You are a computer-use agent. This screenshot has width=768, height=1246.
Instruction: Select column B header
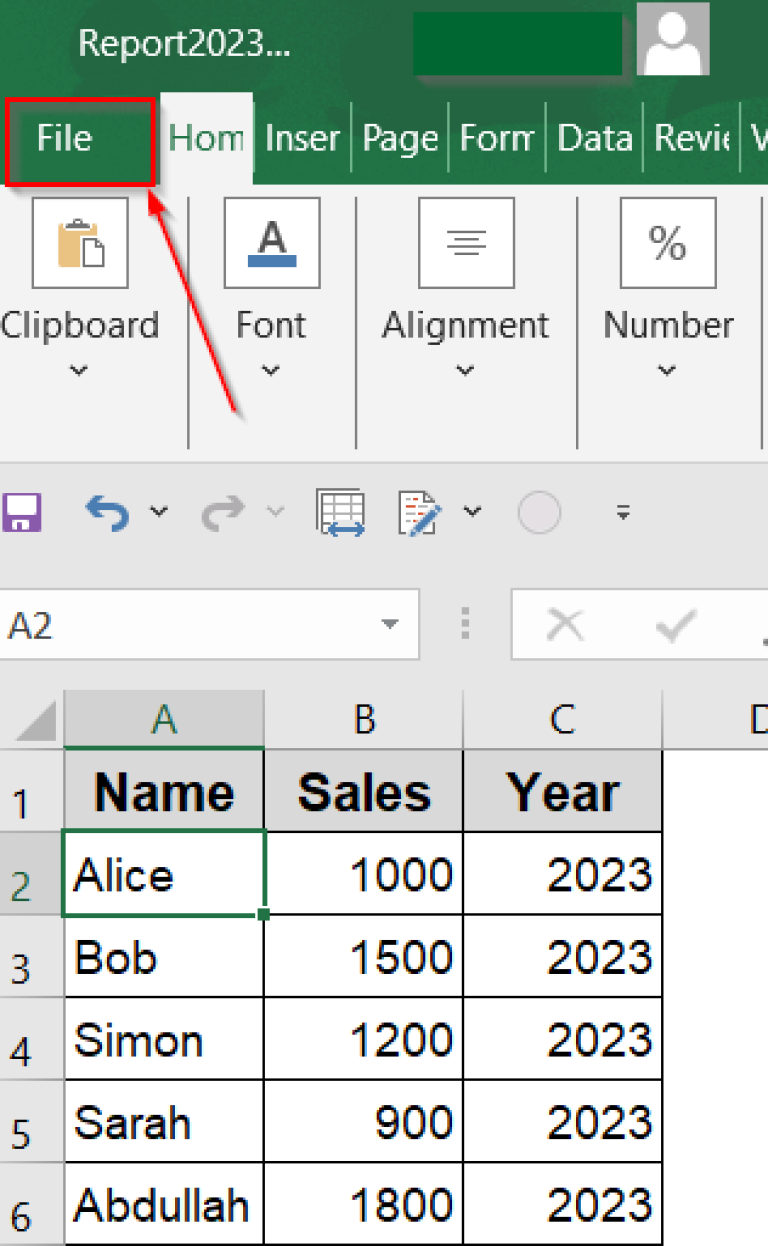point(364,720)
